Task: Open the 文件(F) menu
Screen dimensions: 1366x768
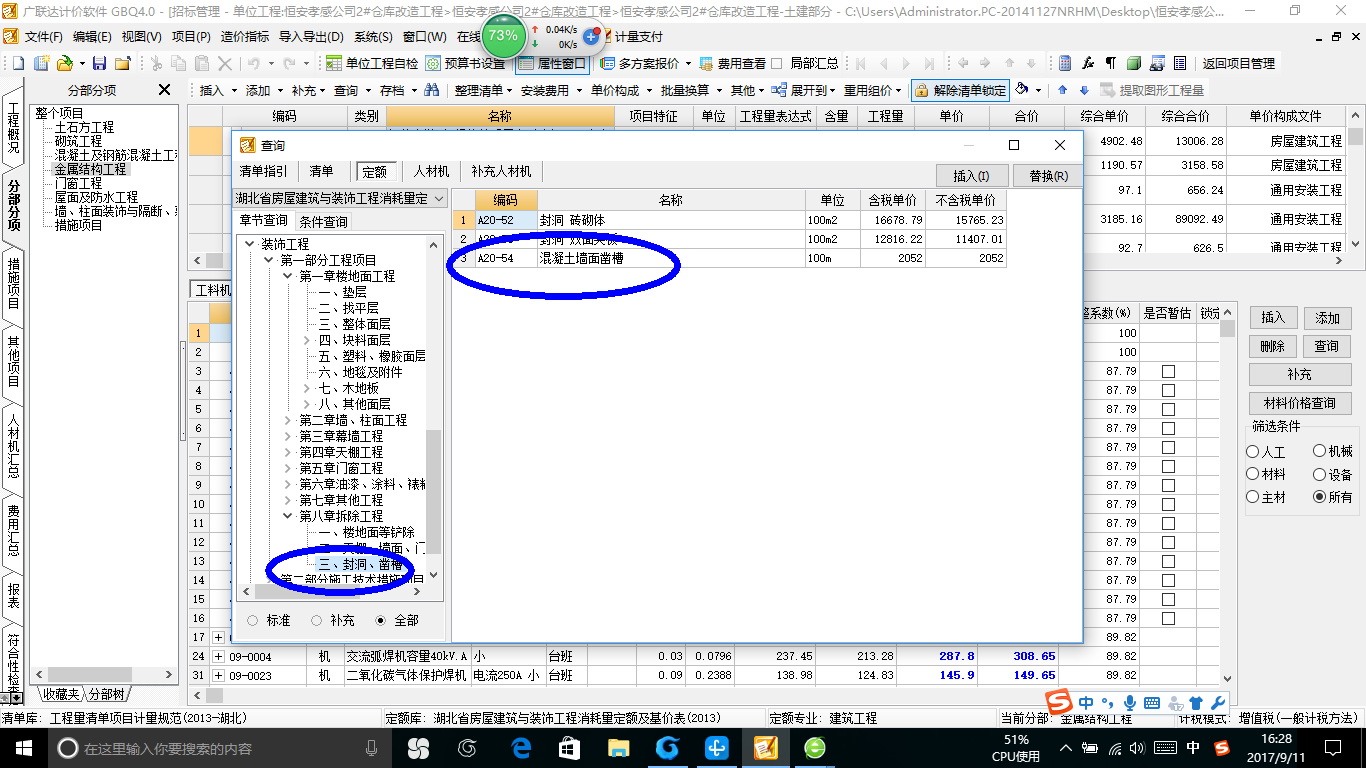Action: (44, 37)
